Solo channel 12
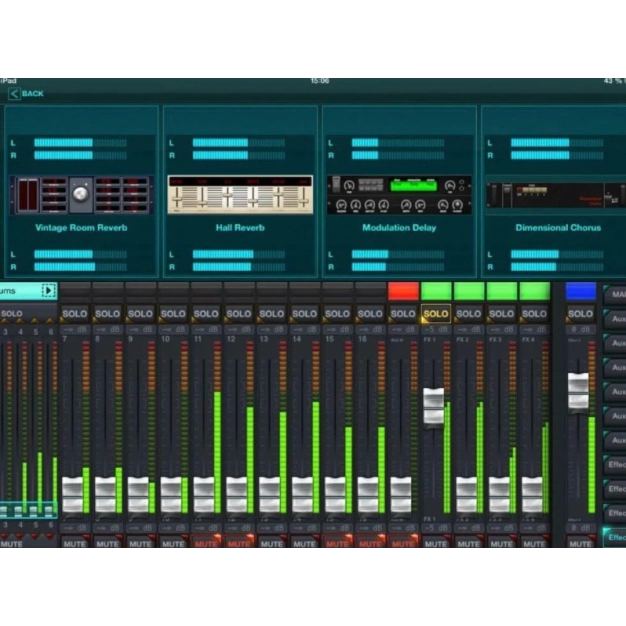The width and height of the screenshot is (626, 626). 239,314
